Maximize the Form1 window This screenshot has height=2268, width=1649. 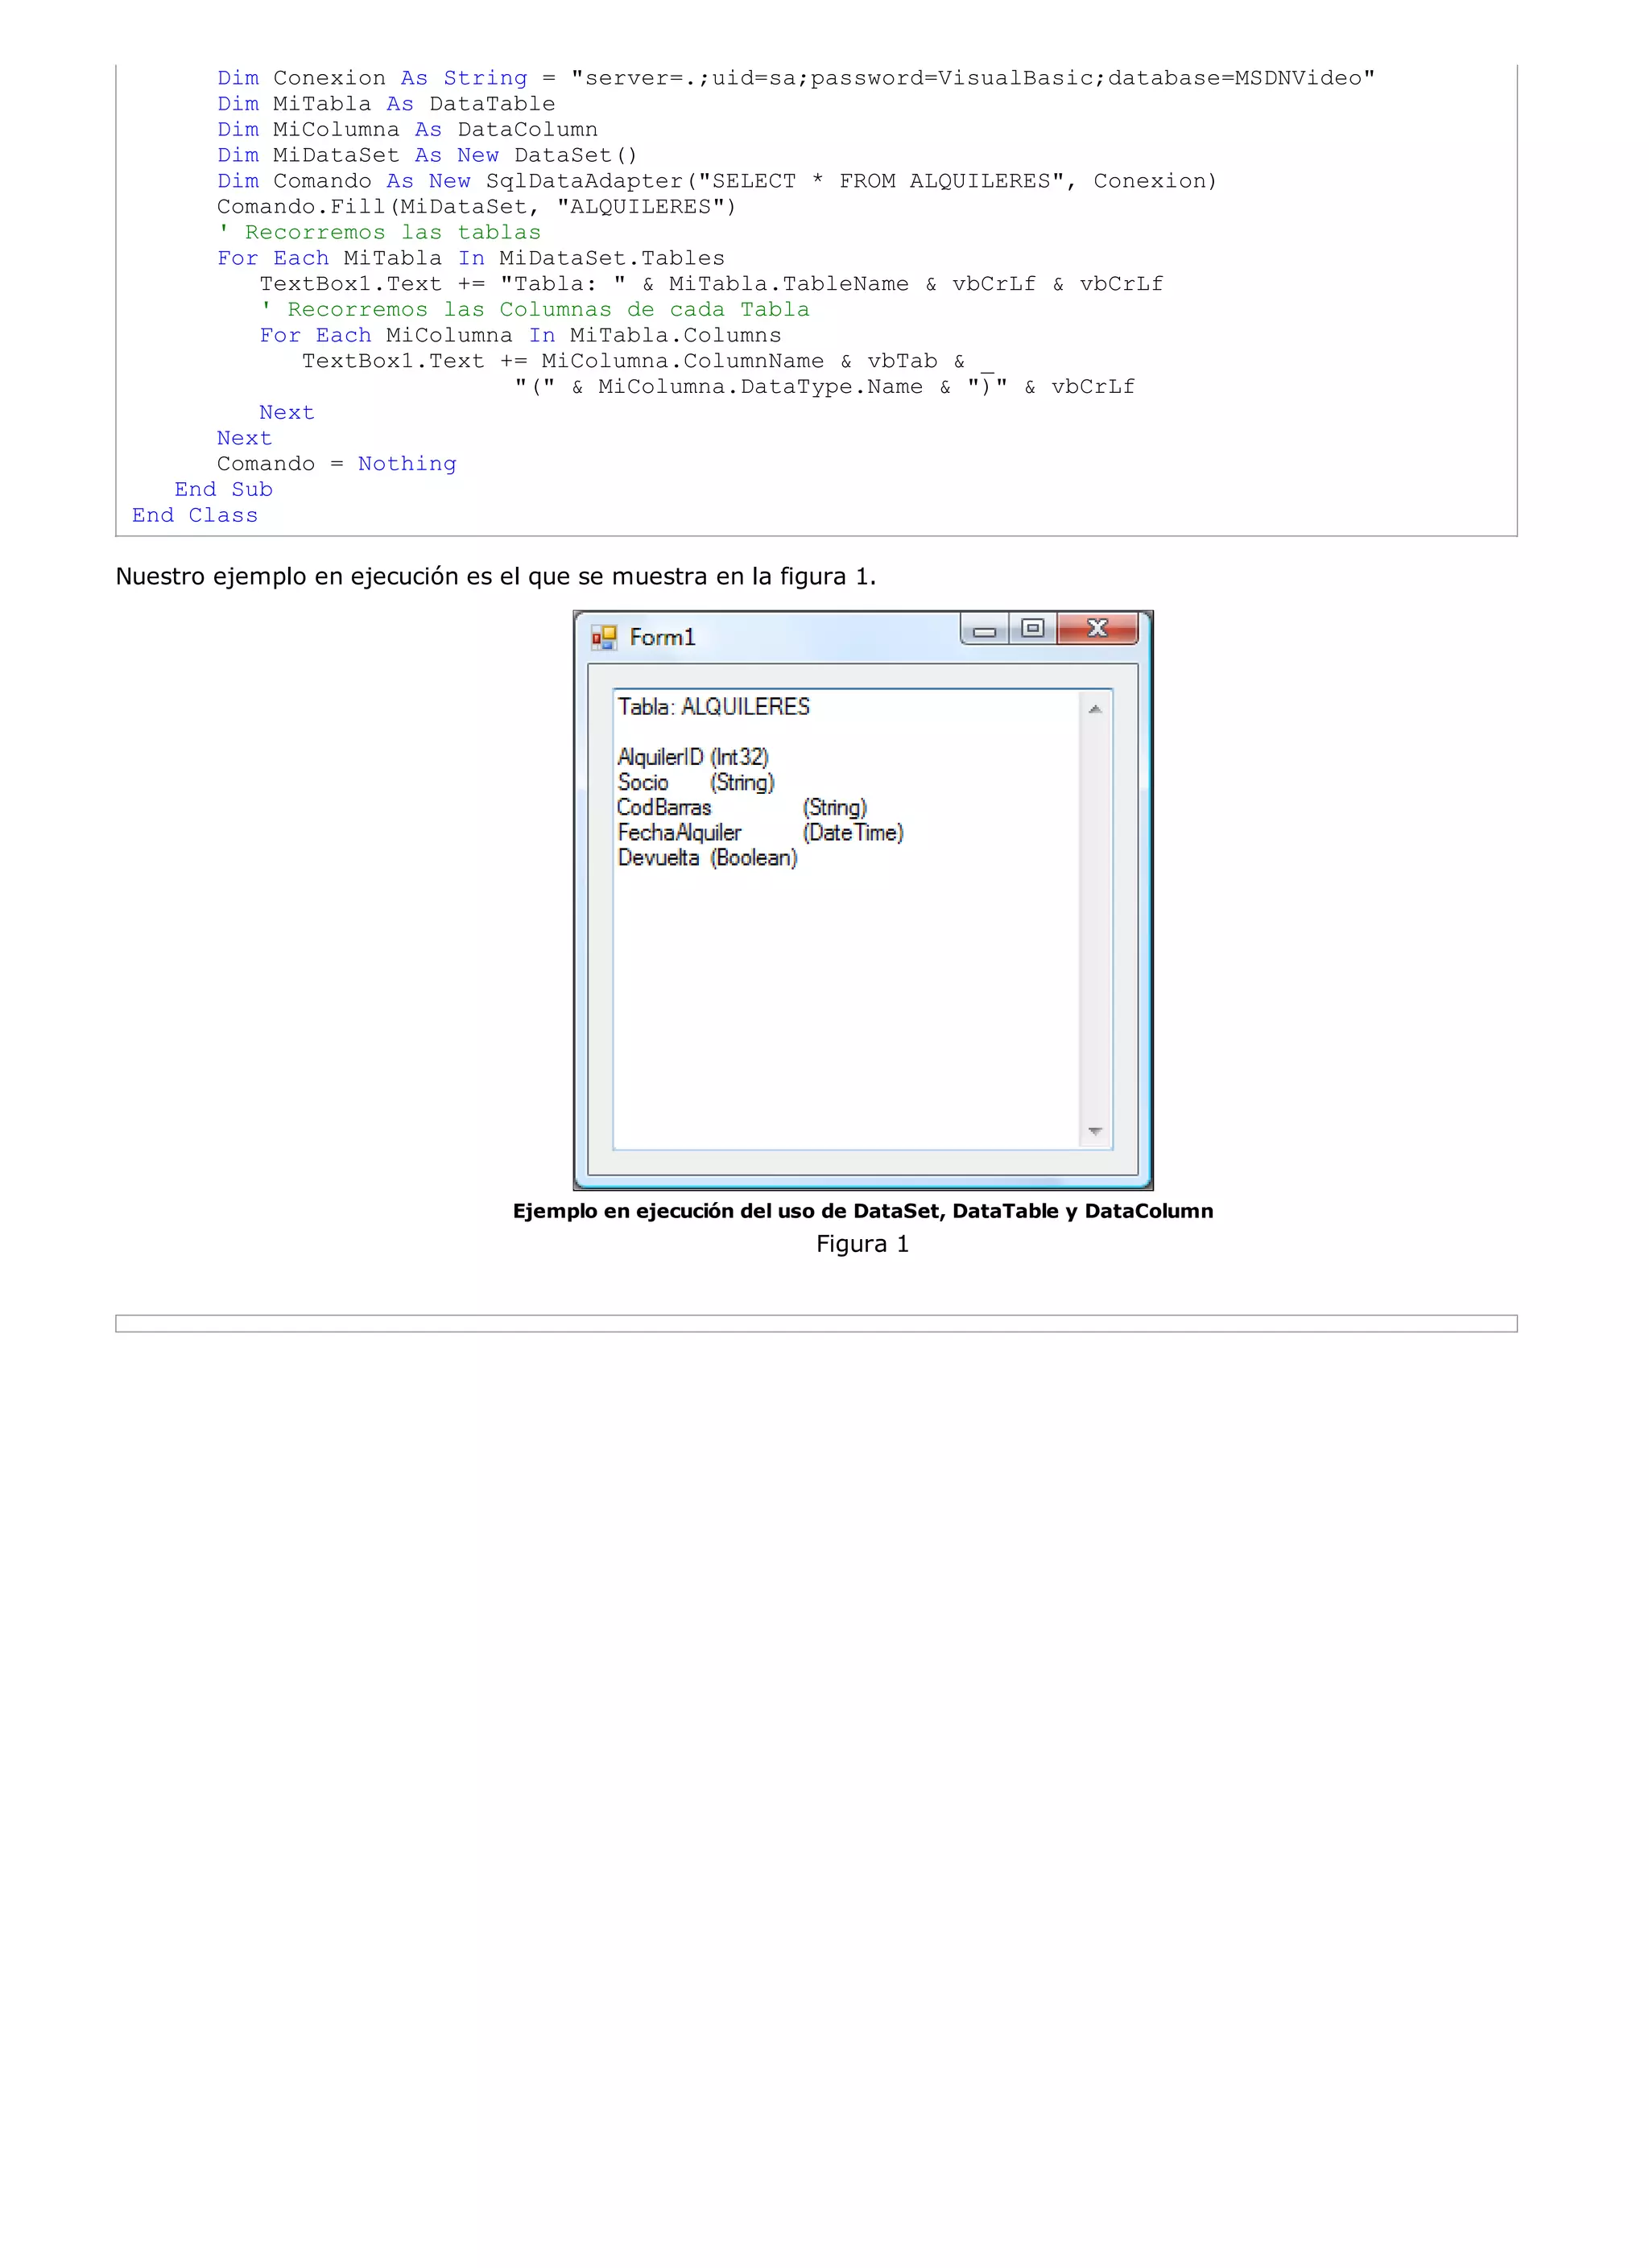(1033, 629)
